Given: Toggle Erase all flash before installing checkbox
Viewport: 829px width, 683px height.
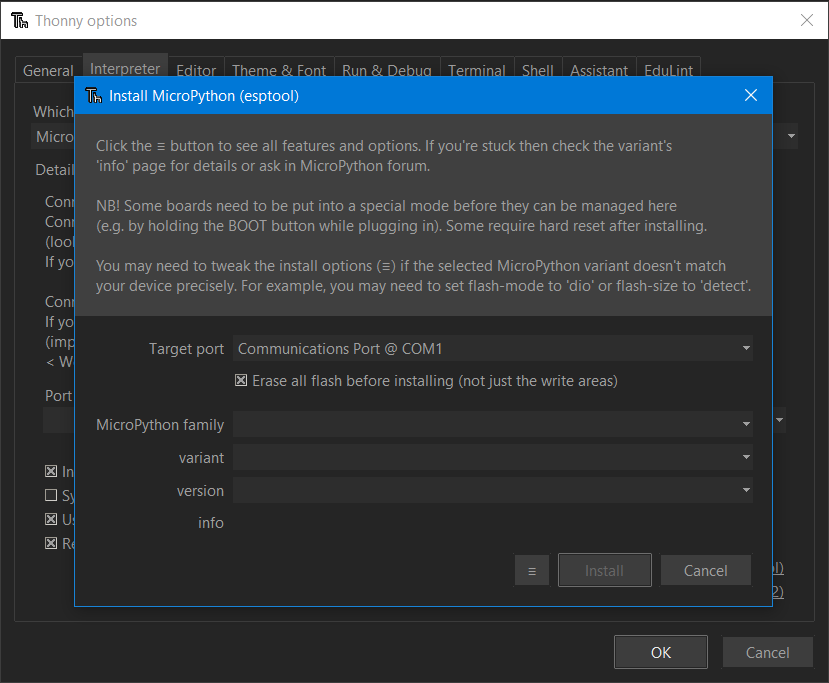Looking at the screenshot, I should (x=241, y=380).
